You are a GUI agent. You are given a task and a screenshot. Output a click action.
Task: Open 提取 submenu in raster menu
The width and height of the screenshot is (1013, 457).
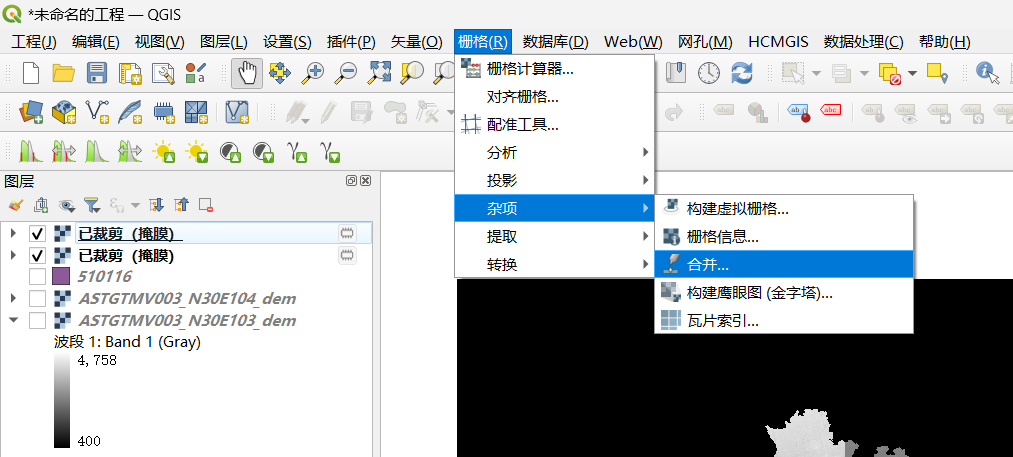[554, 237]
